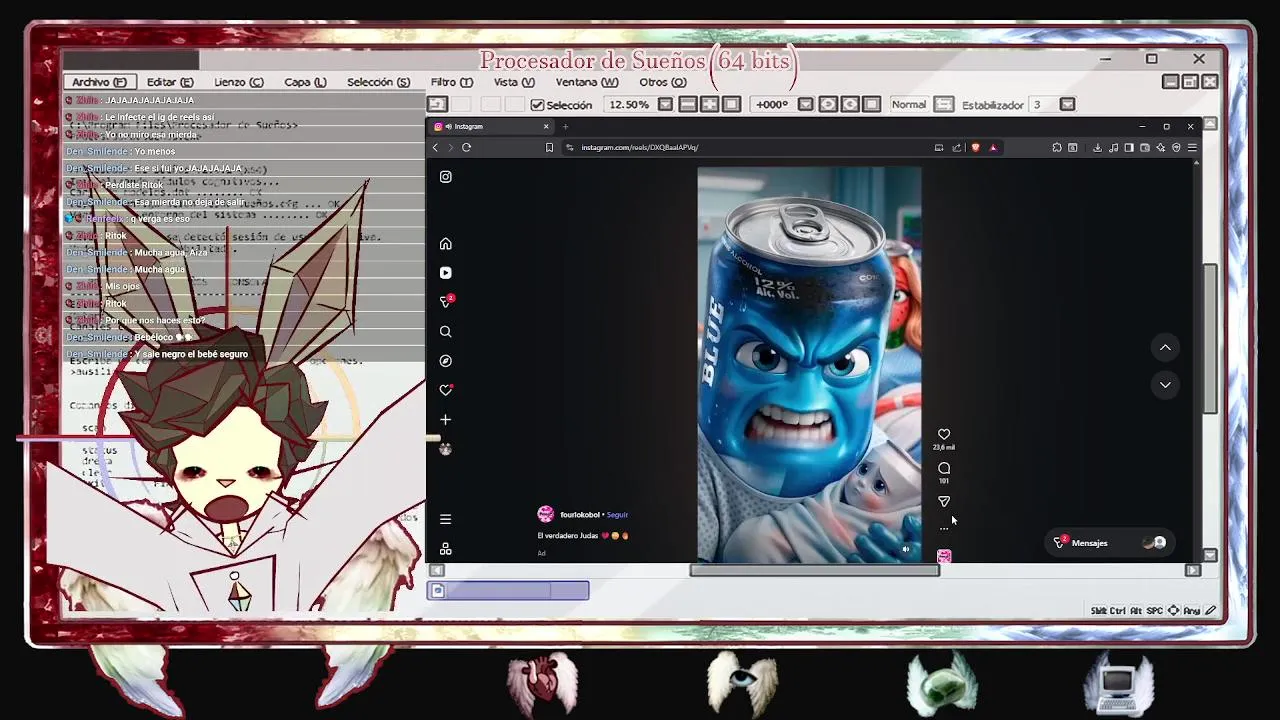The image size is (1280, 720).
Task: Open the Editar menu
Action: point(170,82)
